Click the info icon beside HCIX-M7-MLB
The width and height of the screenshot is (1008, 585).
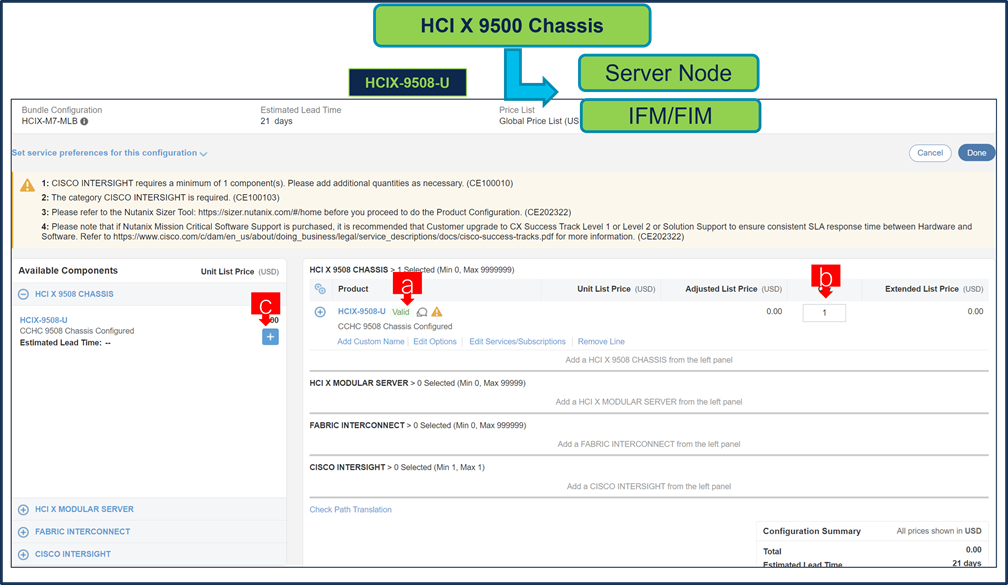(84, 122)
